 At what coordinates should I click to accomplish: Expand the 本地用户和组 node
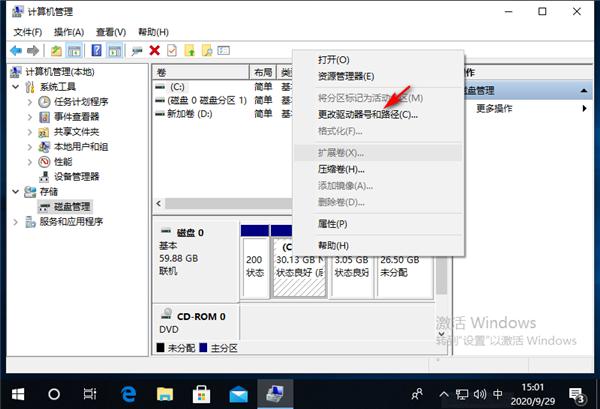pos(30,147)
